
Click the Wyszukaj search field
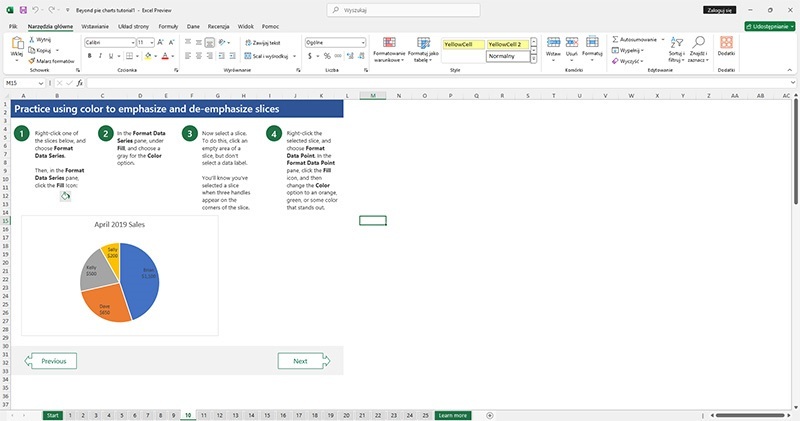[404, 10]
